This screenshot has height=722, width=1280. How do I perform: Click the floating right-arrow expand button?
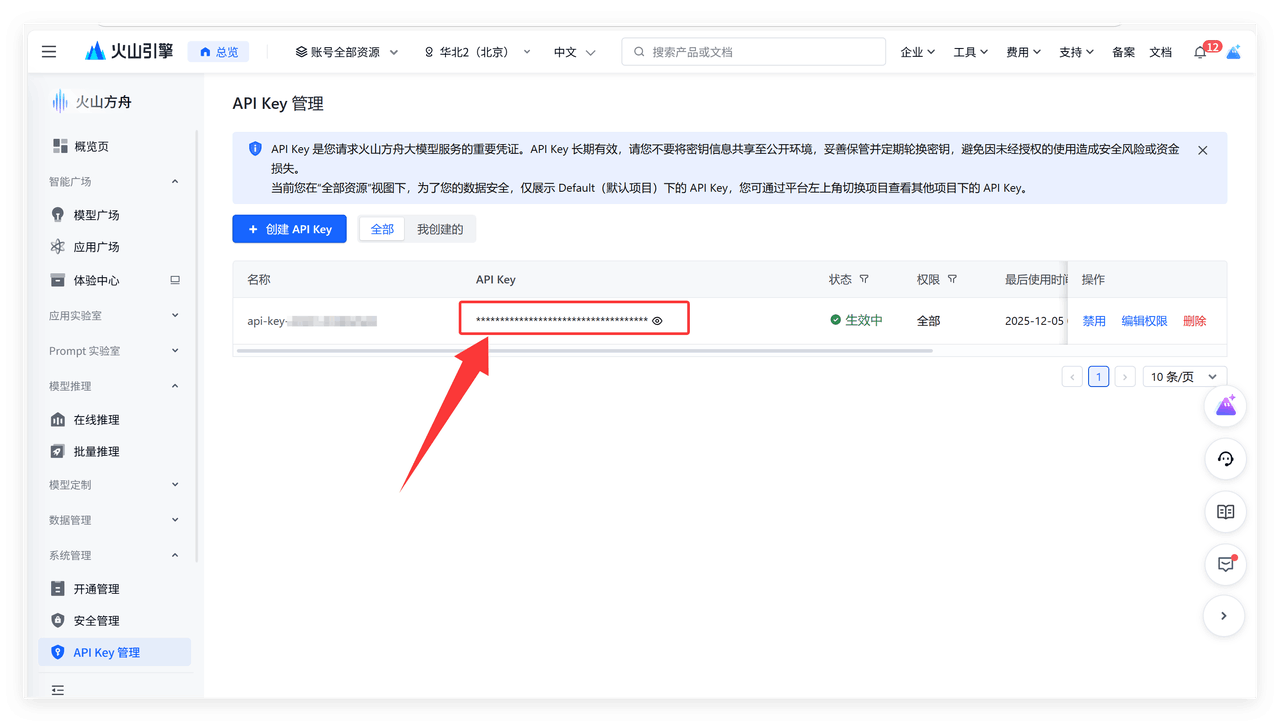[1224, 616]
